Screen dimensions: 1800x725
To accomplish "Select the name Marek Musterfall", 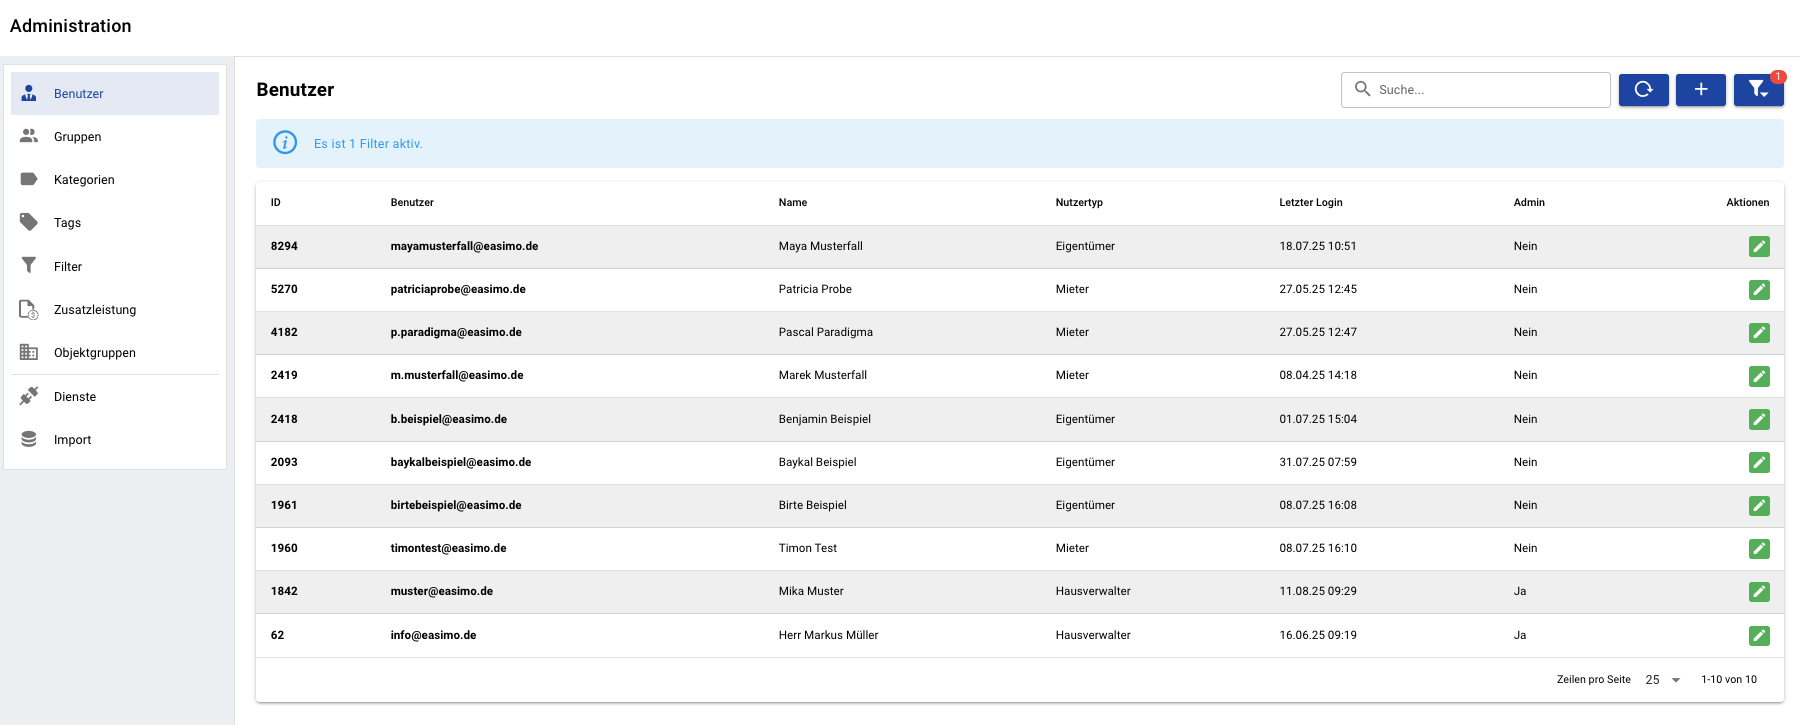I will [823, 375].
